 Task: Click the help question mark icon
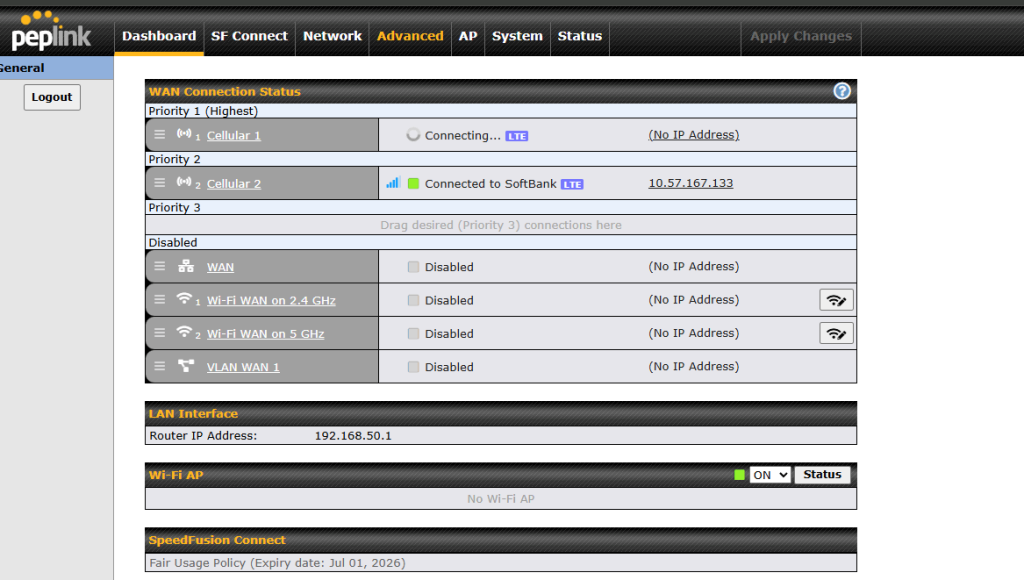pyautogui.click(x=842, y=91)
